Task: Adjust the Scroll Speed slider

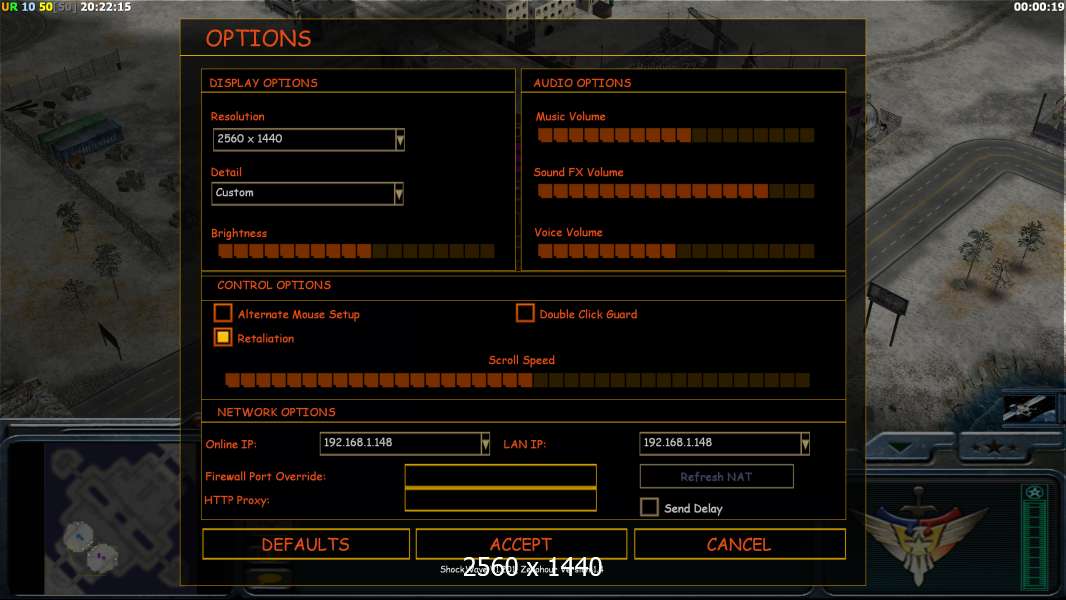Action: coord(517,380)
